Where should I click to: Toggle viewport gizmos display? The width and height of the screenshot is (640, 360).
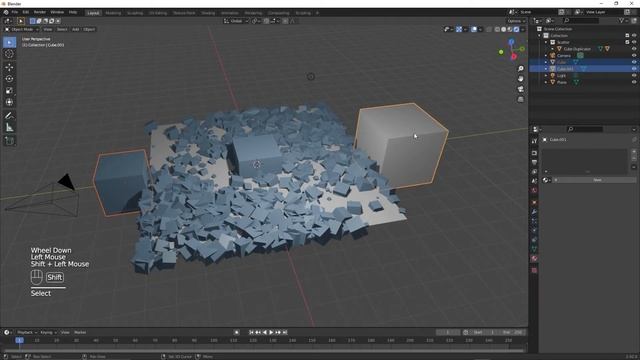click(x=459, y=29)
